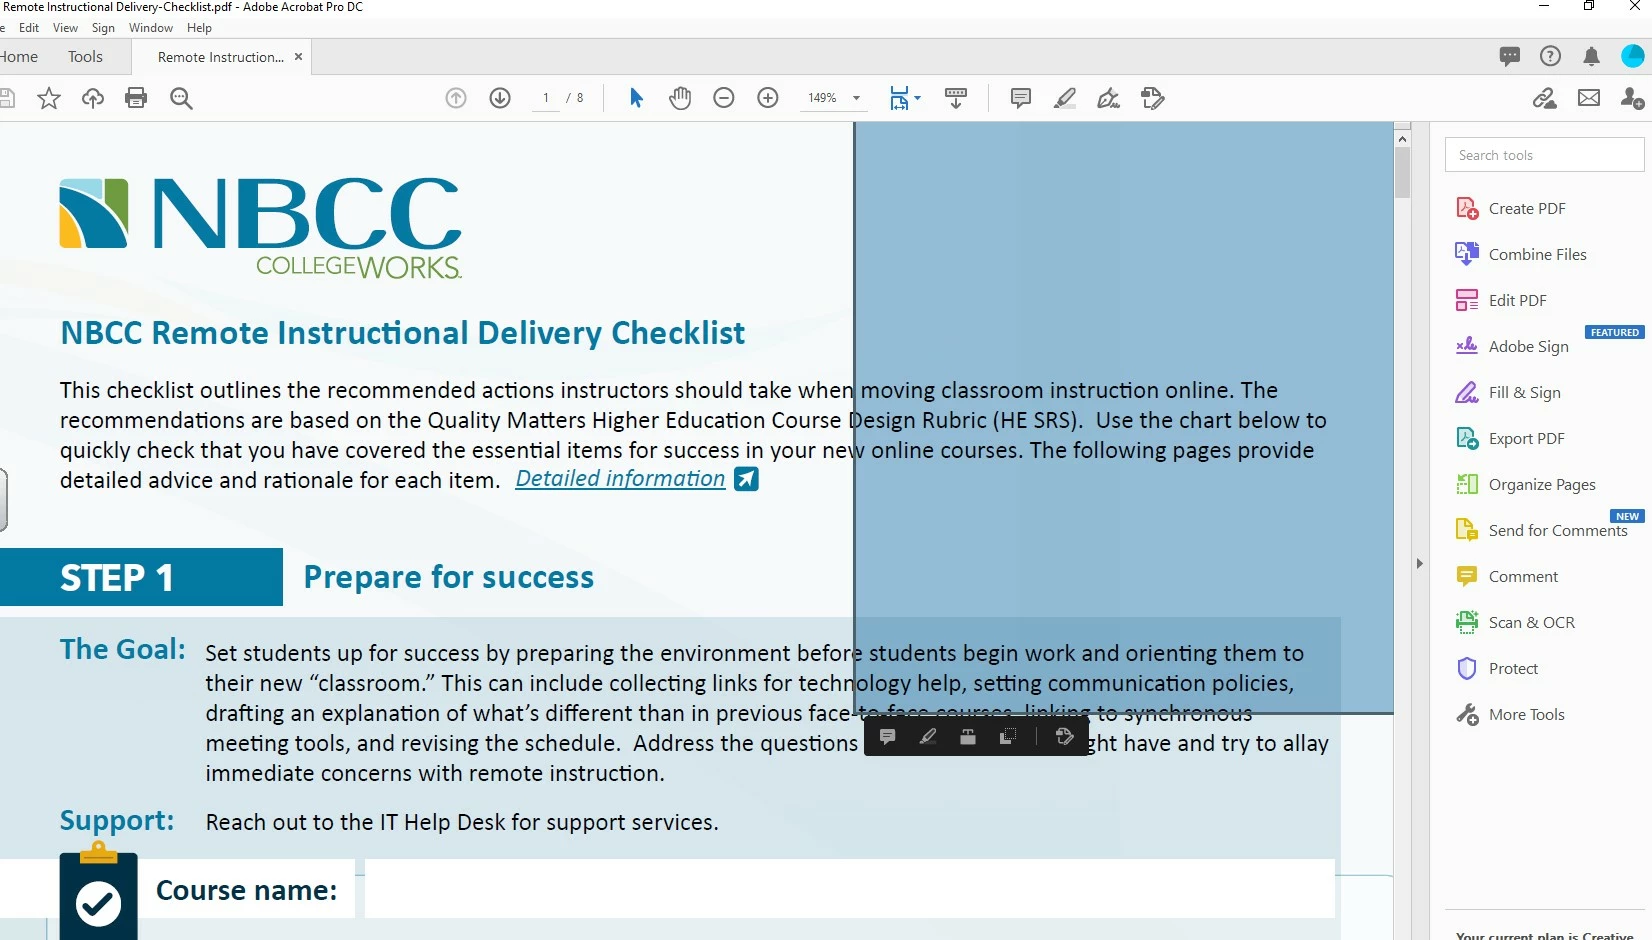Click the Course name text field
The width and height of the screenshot is (1652, 940).
click(x=850, y=889)
